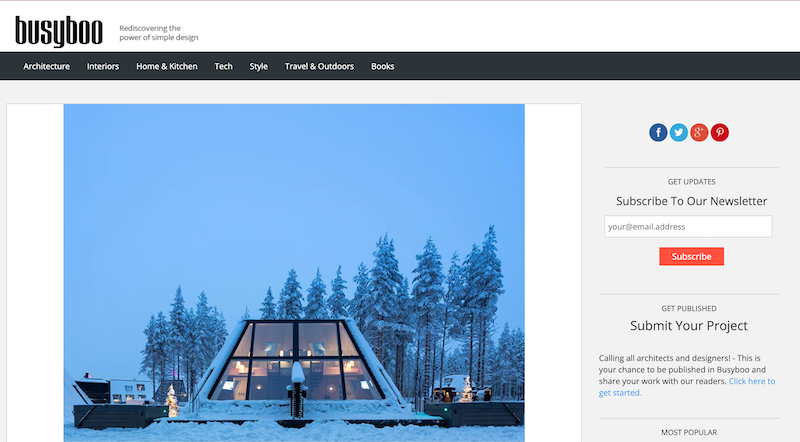Select the Books navigation item
800x442 pixels.
pyautogui.click(x=383, y=66)
